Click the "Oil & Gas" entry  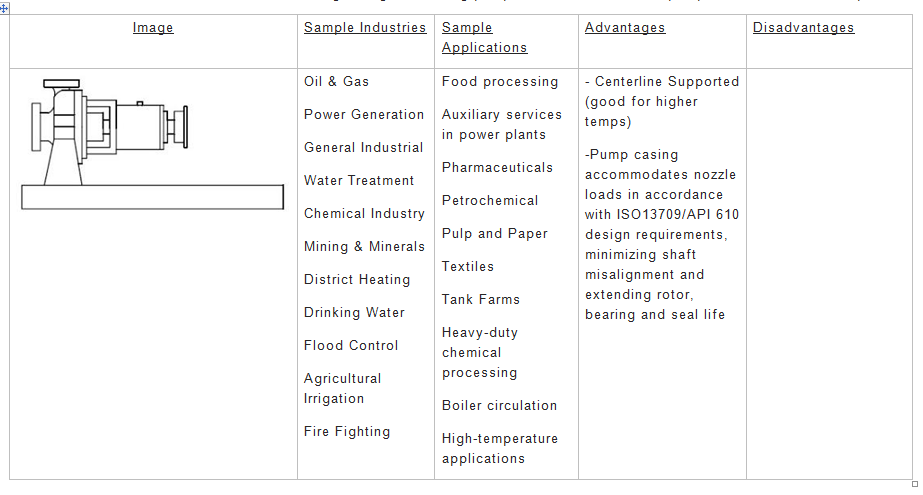tap(336, 82)
